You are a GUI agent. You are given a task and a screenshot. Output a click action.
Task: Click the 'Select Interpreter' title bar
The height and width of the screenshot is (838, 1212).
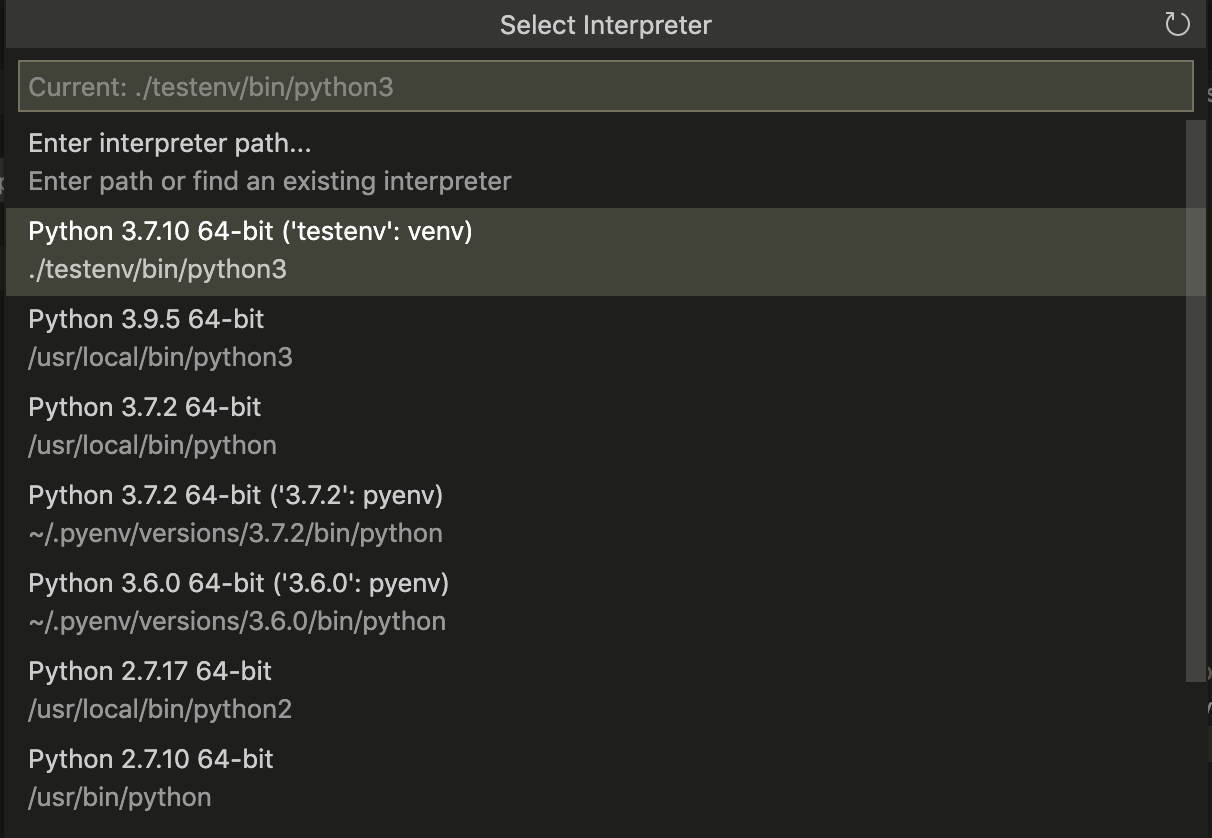coord(606,24)
